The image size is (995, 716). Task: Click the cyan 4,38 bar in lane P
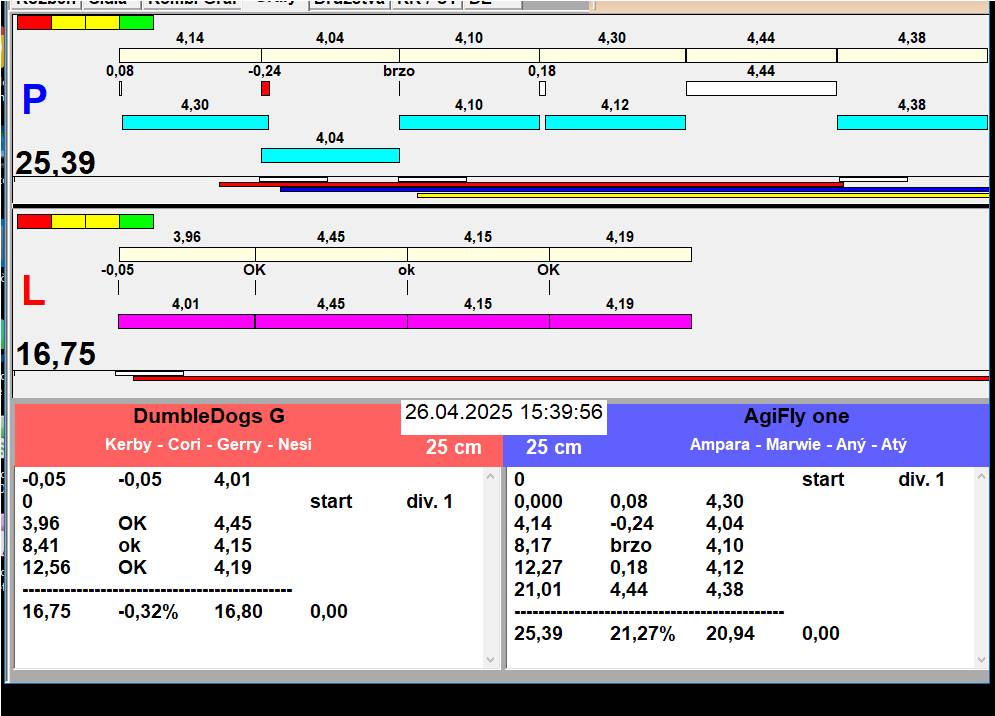click(912, 122)
